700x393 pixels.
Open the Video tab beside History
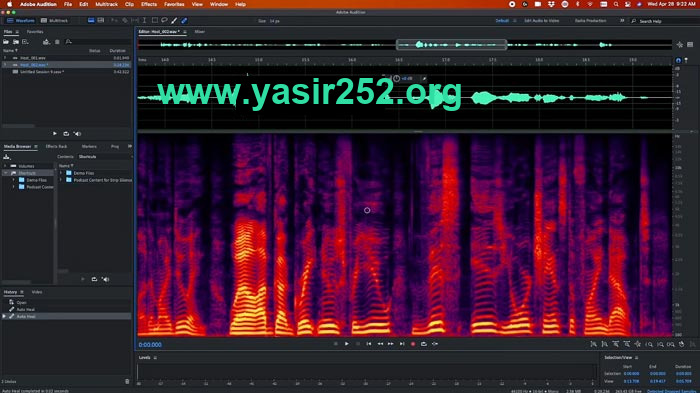(37, 292)
